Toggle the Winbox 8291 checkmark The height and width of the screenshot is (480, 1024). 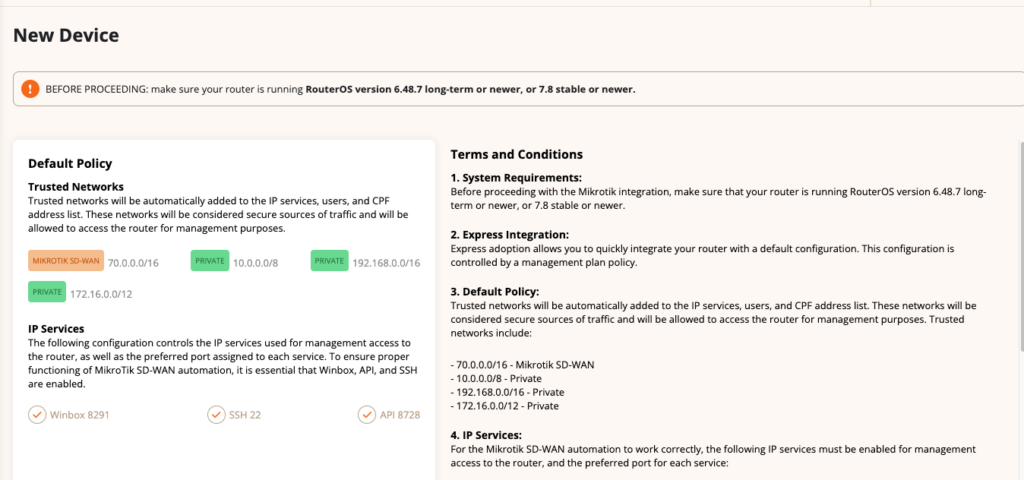pyautogui.click(x=37, y=414)
